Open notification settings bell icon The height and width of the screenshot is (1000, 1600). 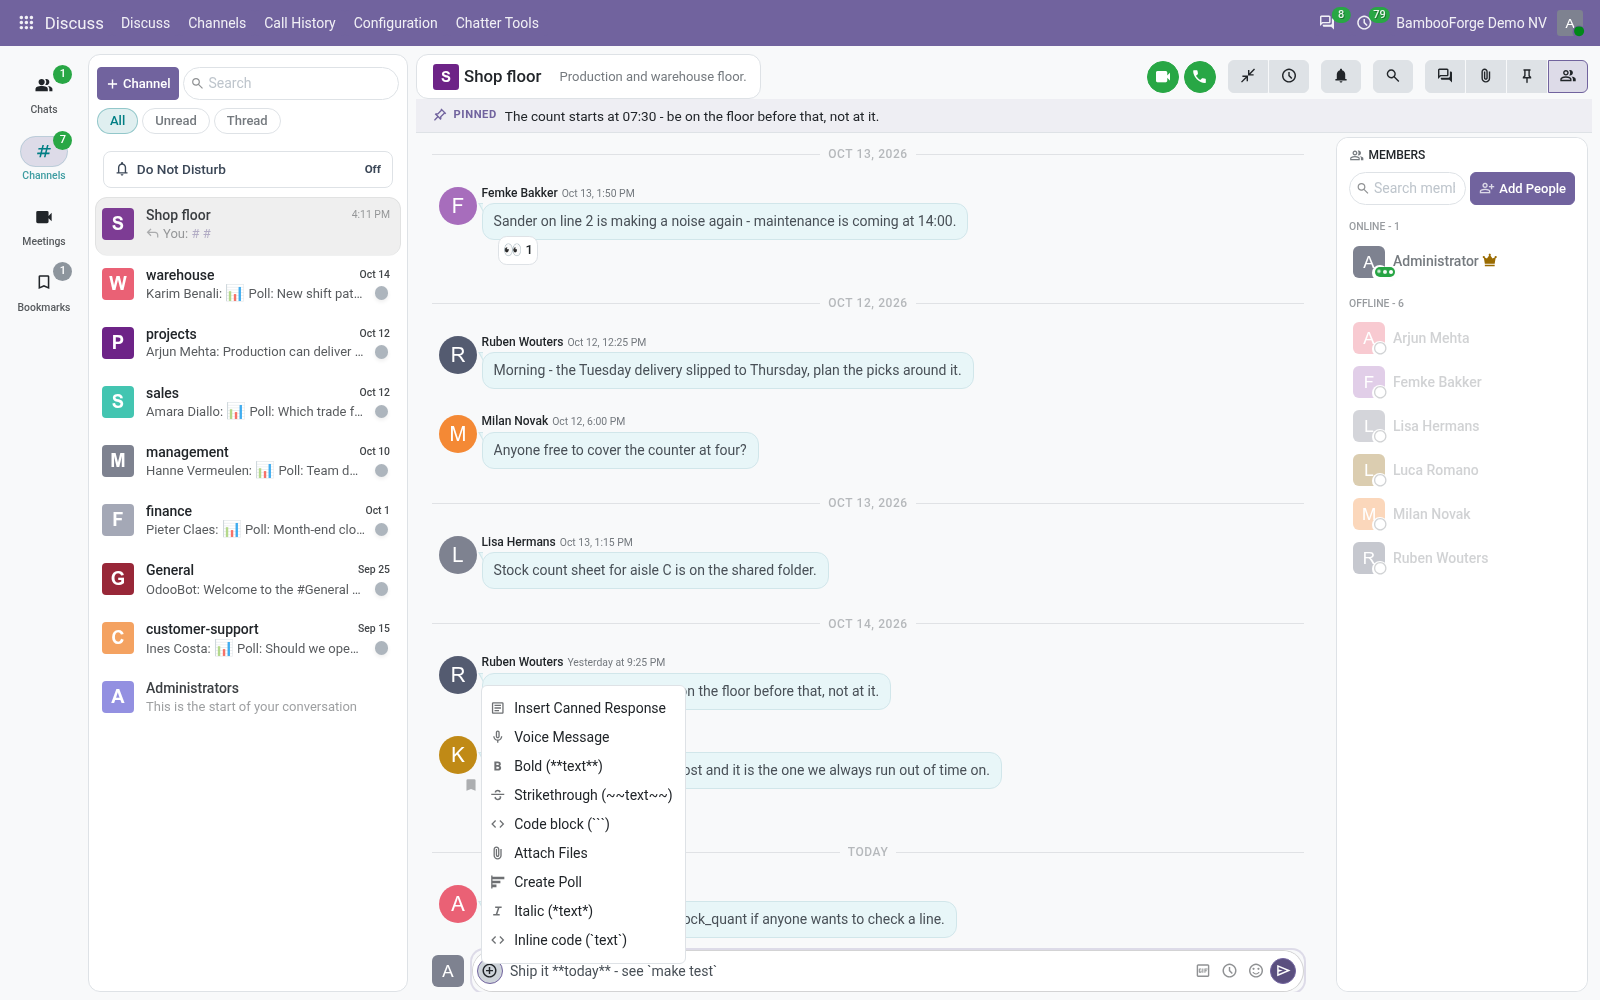point(1341,76)
